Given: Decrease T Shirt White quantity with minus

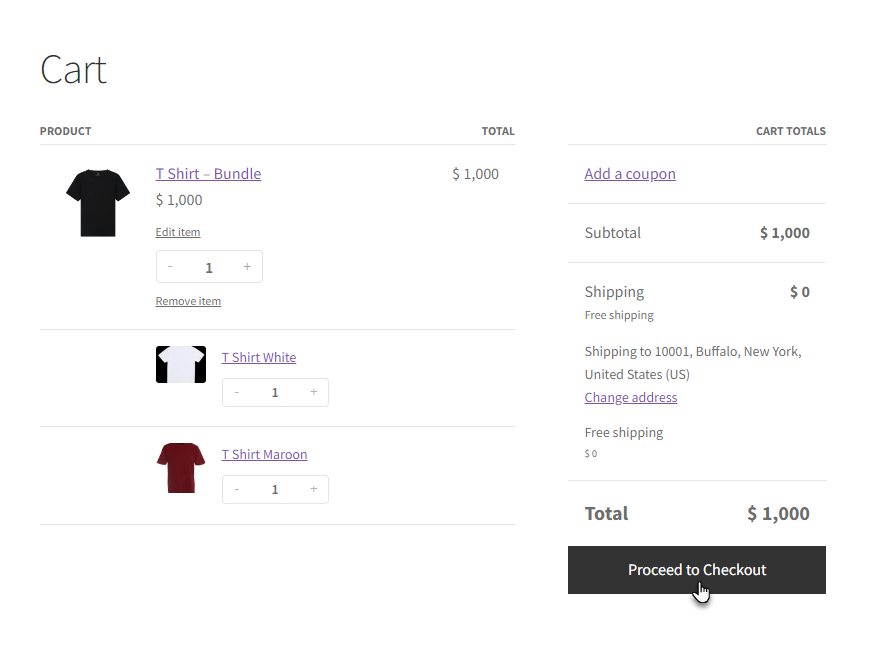Looking at the screenshot, I should [x=236, y=392].
